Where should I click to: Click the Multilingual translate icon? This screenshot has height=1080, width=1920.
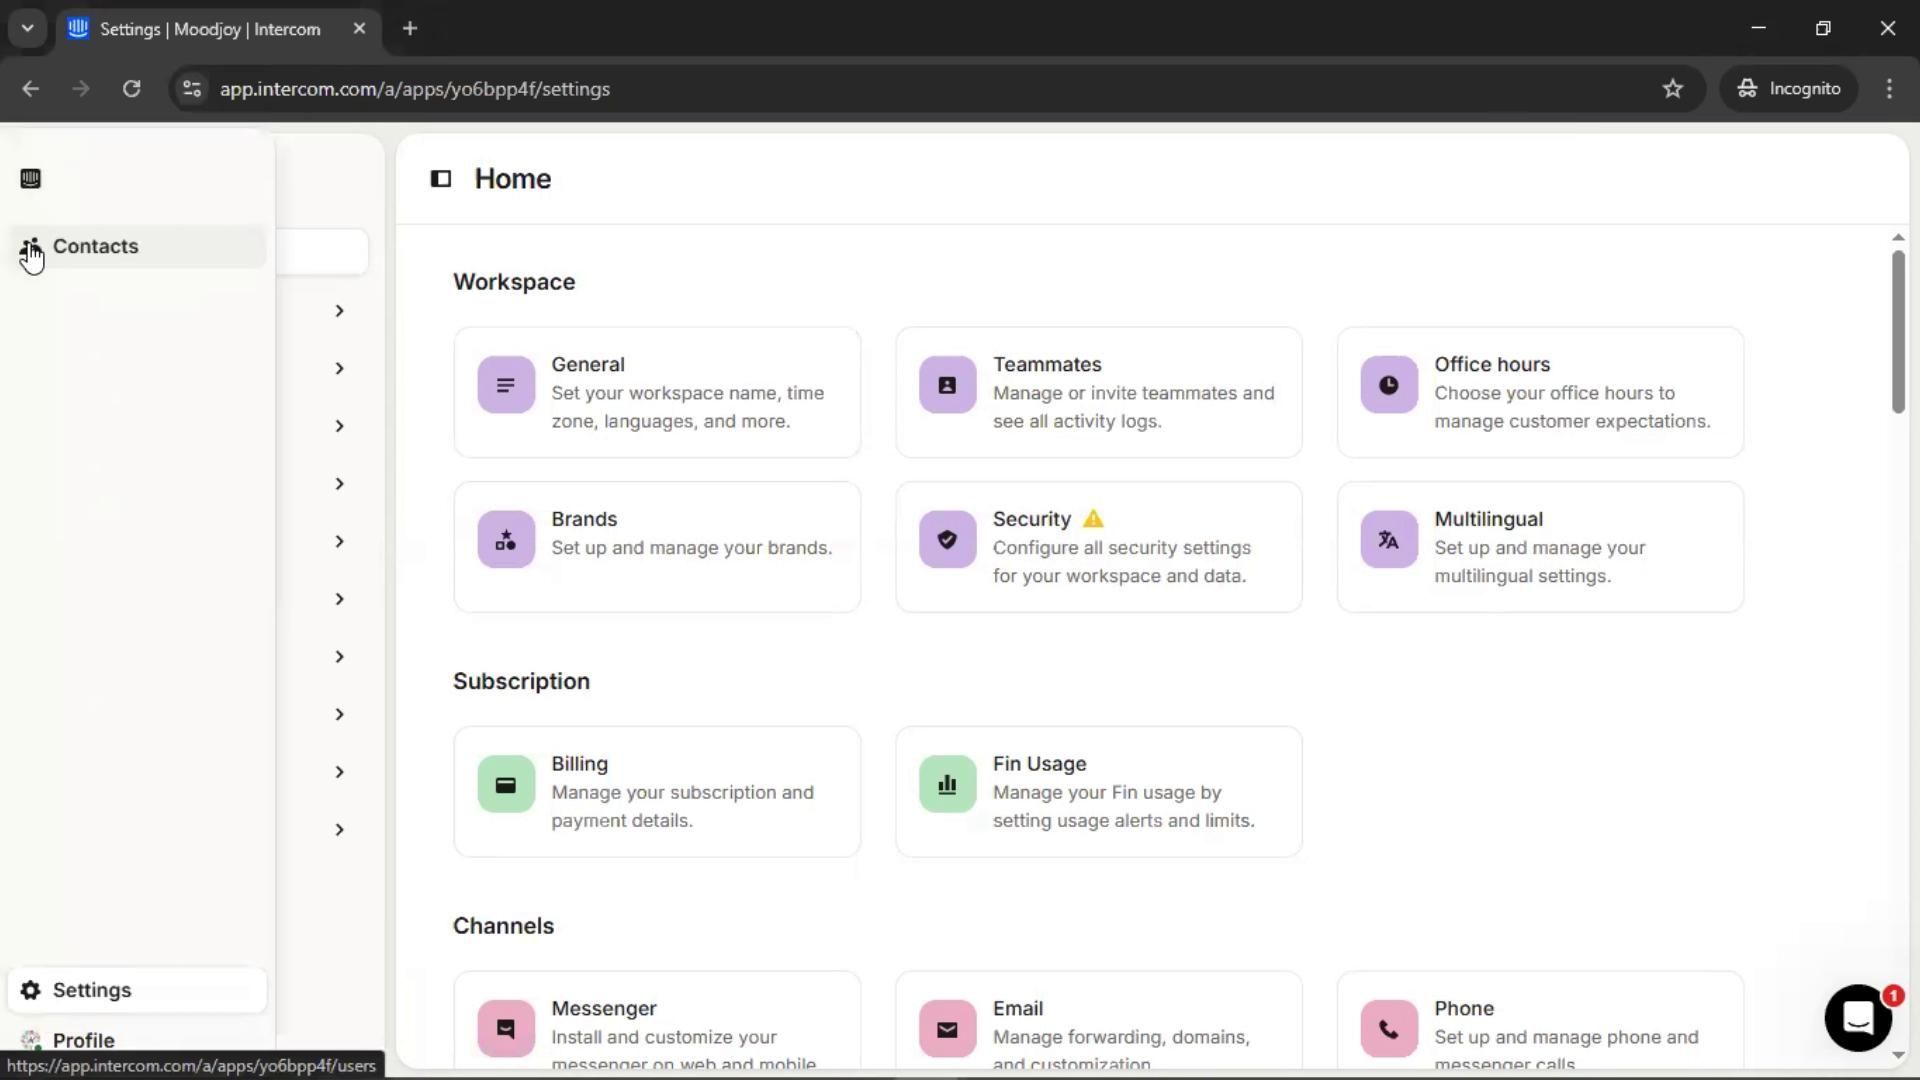[x=1388, y=540]
